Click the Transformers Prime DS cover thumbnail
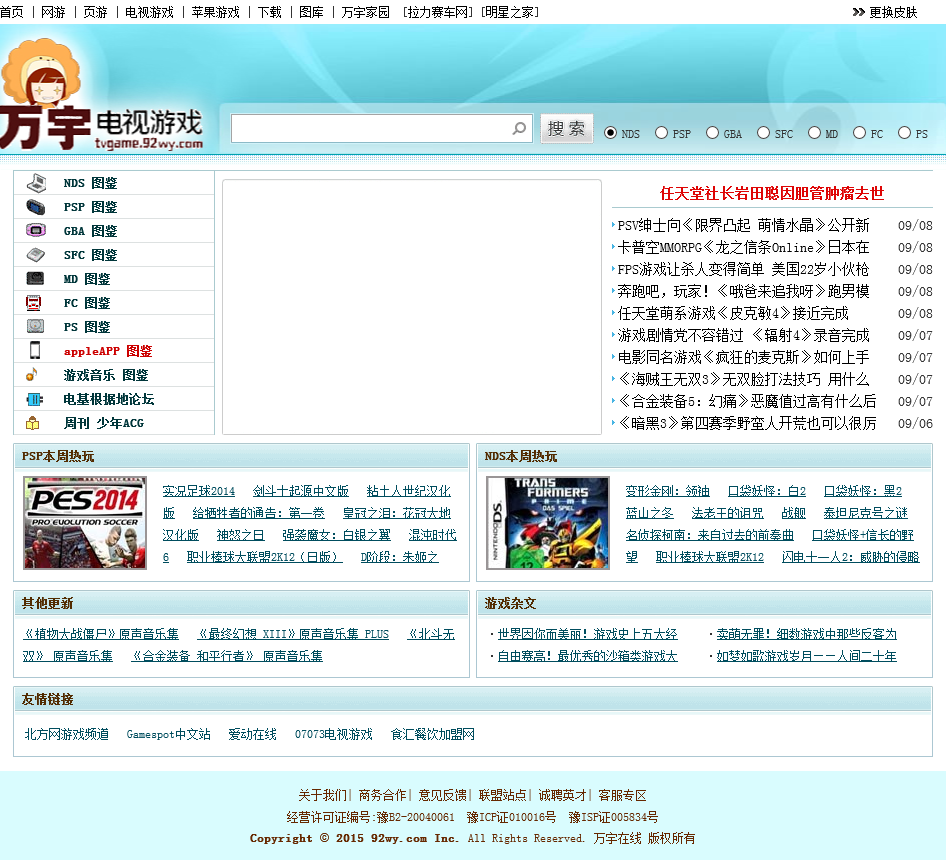The width and height of the screenshot is (946, 860). 548,523
